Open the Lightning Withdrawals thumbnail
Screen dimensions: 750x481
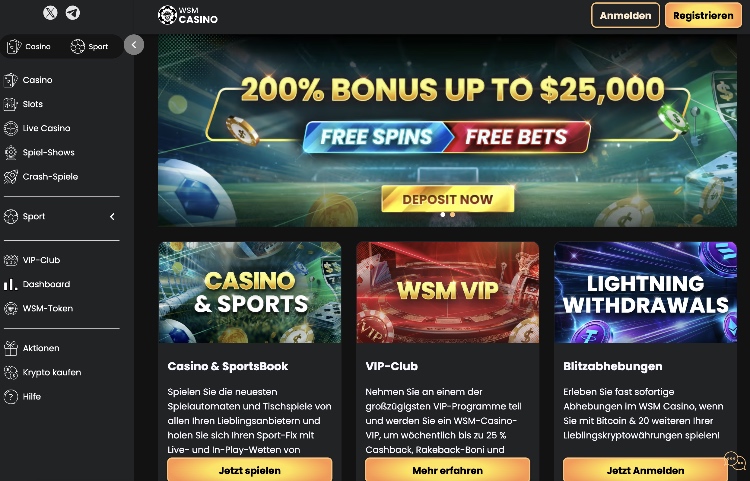click(x=645, y=292)
